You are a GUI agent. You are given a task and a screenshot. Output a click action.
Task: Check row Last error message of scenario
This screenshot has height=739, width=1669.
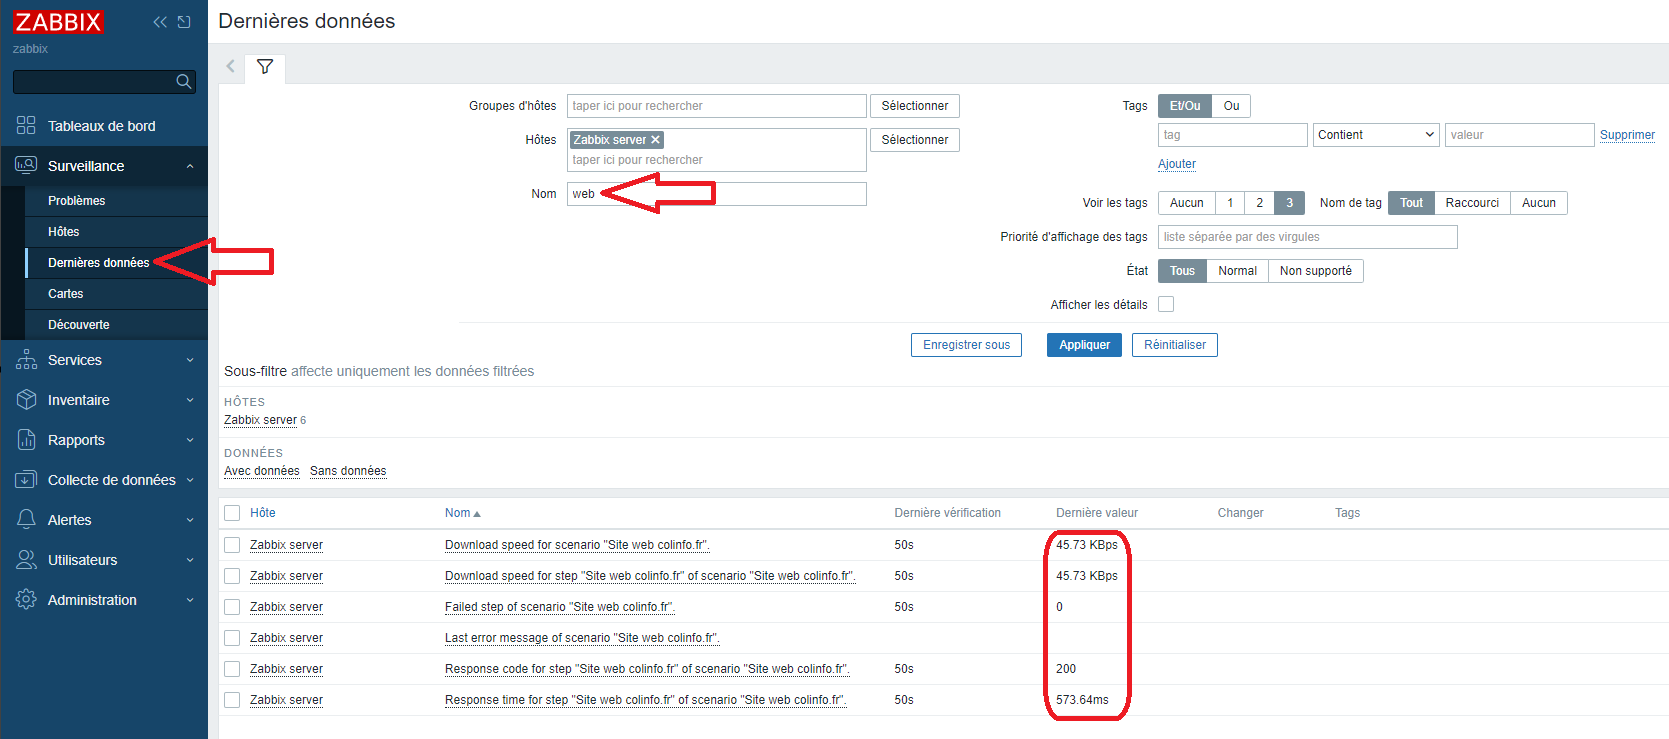click(x=232, y=638)
